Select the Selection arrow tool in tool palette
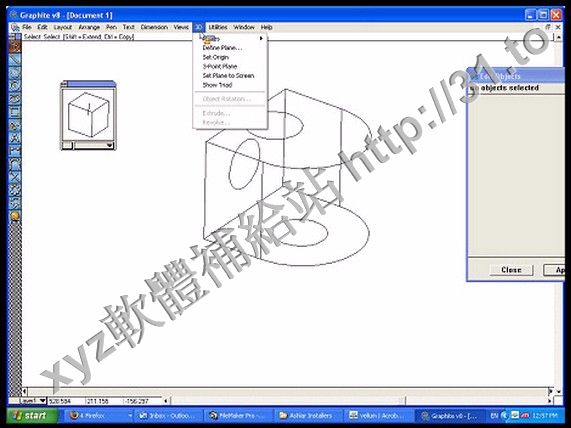 tap(15, 48)
